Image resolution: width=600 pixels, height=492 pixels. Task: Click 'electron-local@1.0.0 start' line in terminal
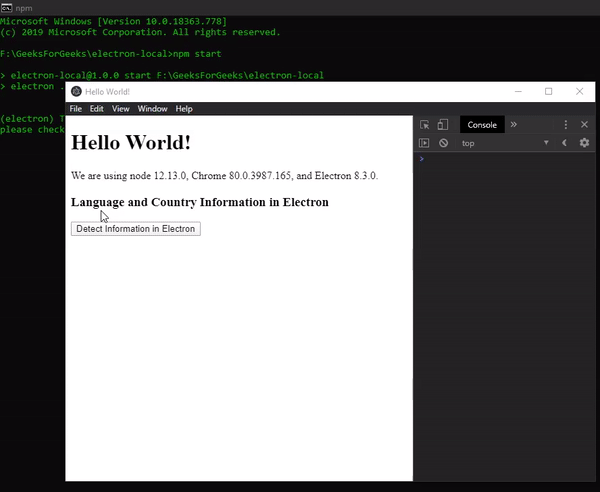click(x=162, y=75)
